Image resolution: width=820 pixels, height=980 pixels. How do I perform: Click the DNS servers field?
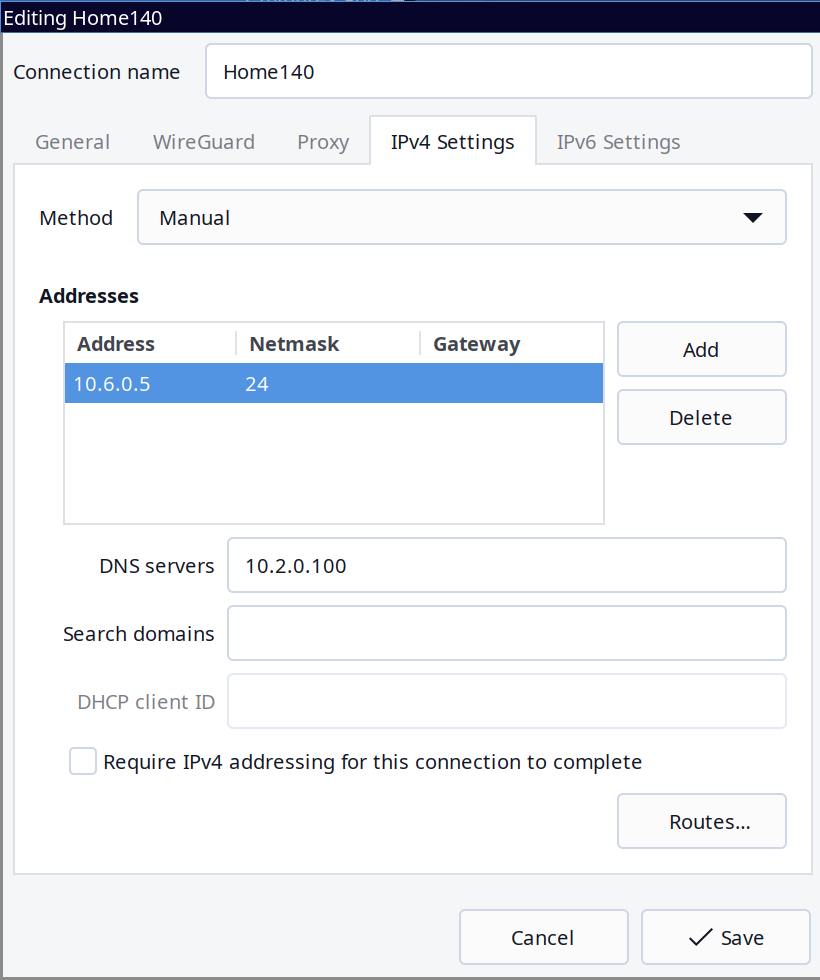(506, 566)
